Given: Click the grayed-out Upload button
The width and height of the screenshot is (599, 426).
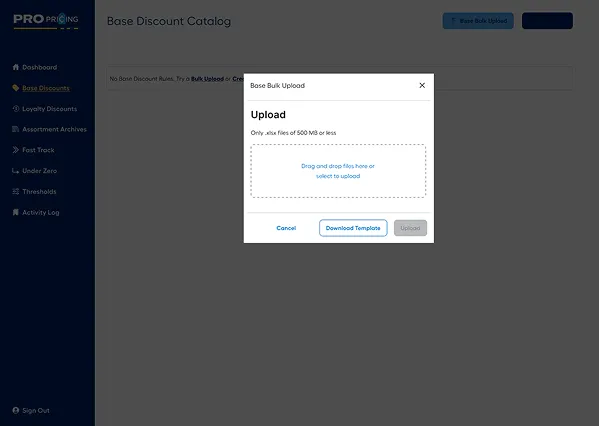Looking at the screenshot, I should click(410, 228).
